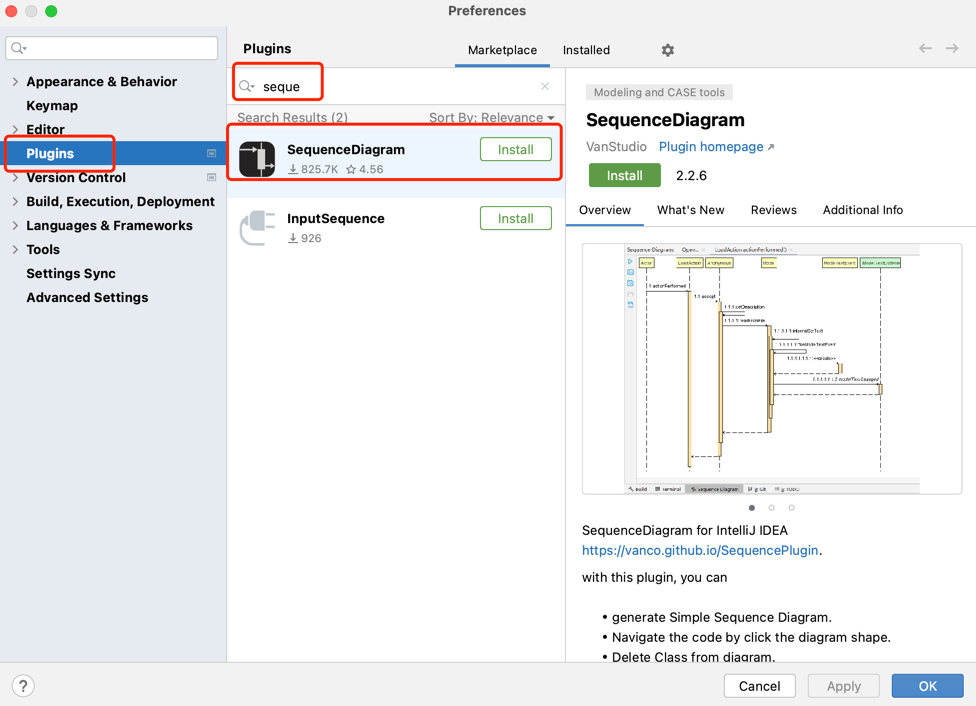Open the help question mark button

click(23, 686)
